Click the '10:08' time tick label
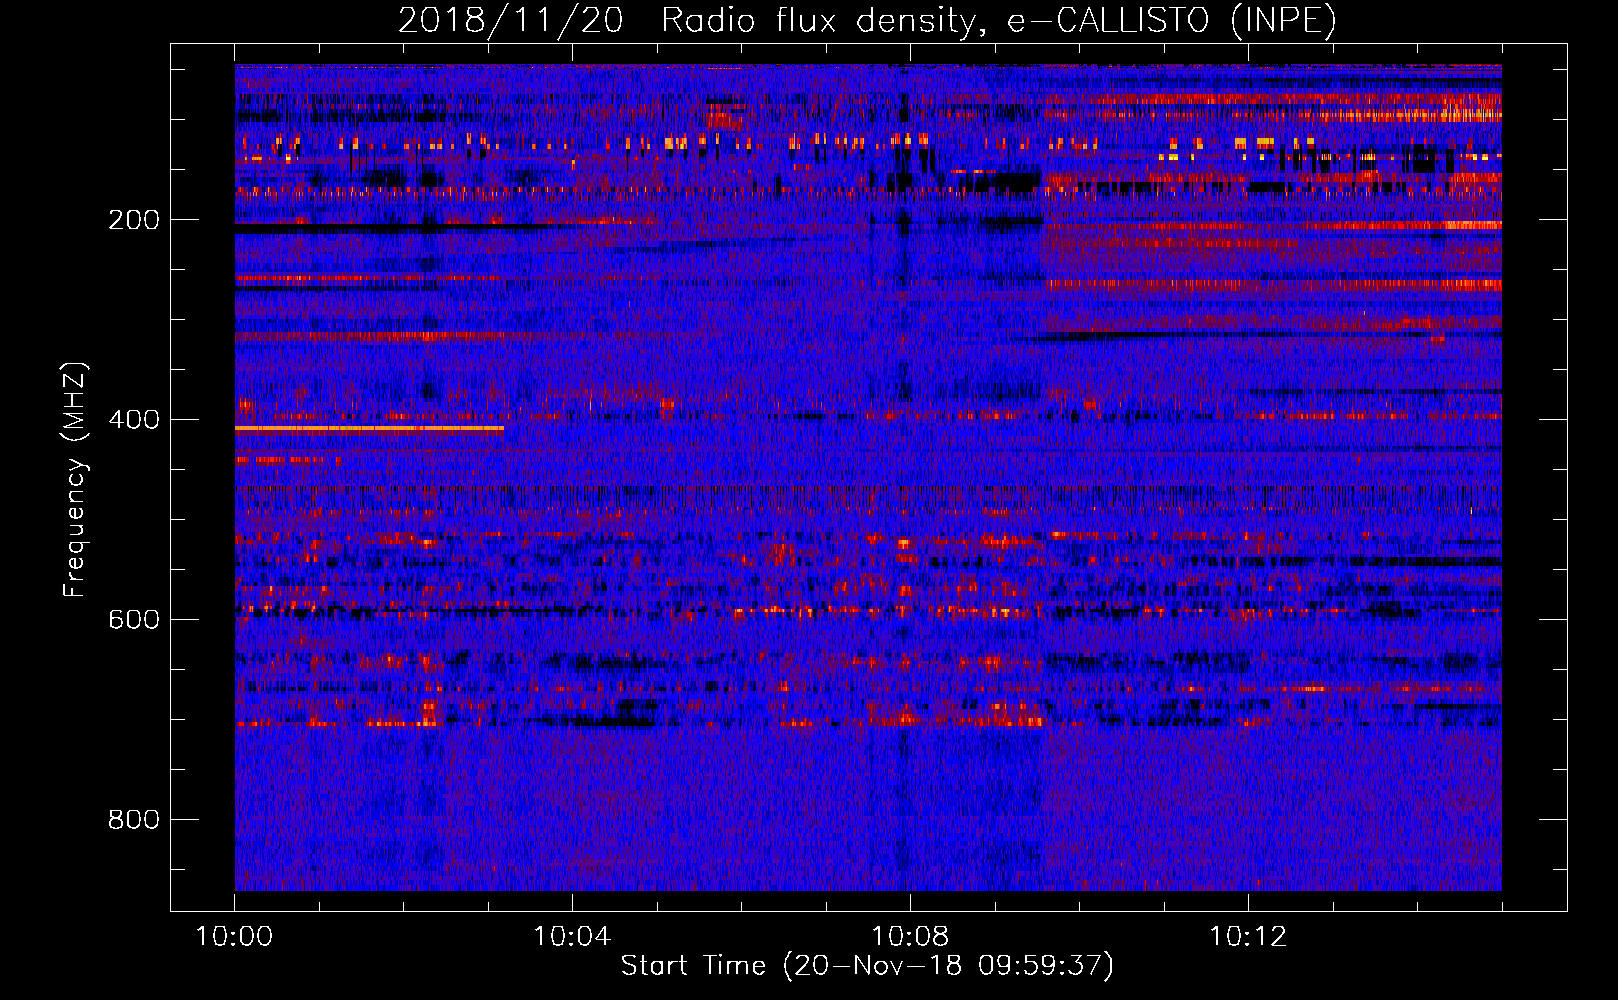The height and width of the screenshot is (1000, 1618). click(910, 937)
